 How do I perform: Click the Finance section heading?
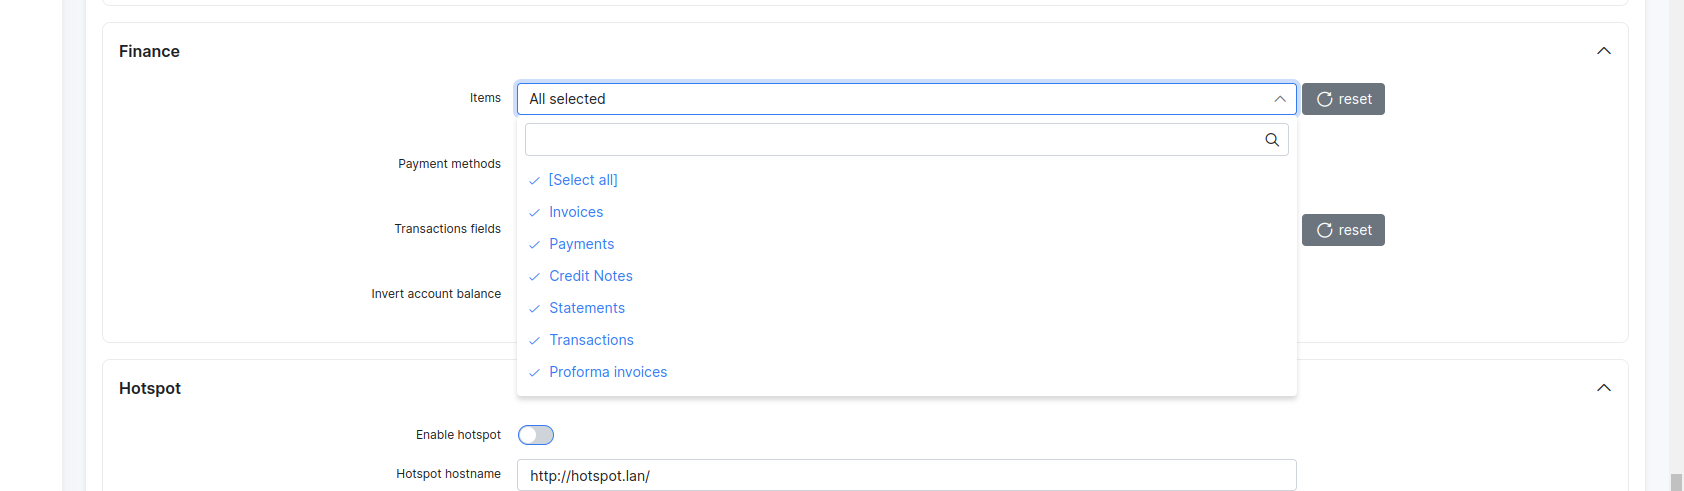[149, 51]
